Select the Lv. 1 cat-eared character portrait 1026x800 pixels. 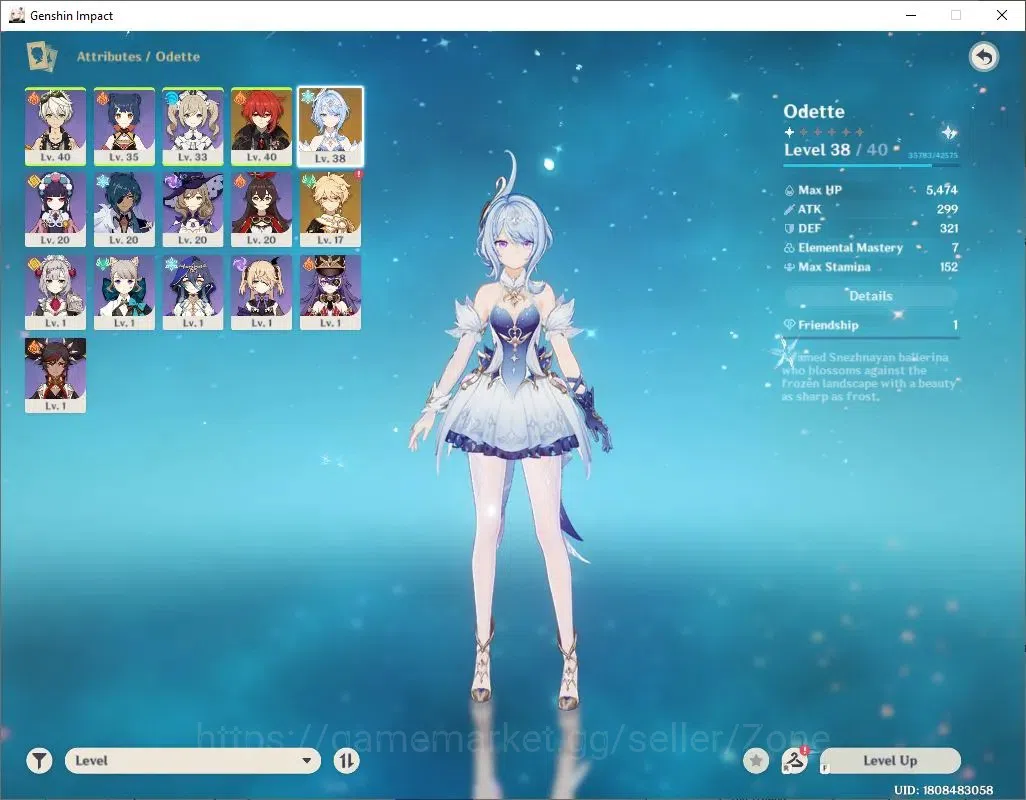tap(124, 292)
